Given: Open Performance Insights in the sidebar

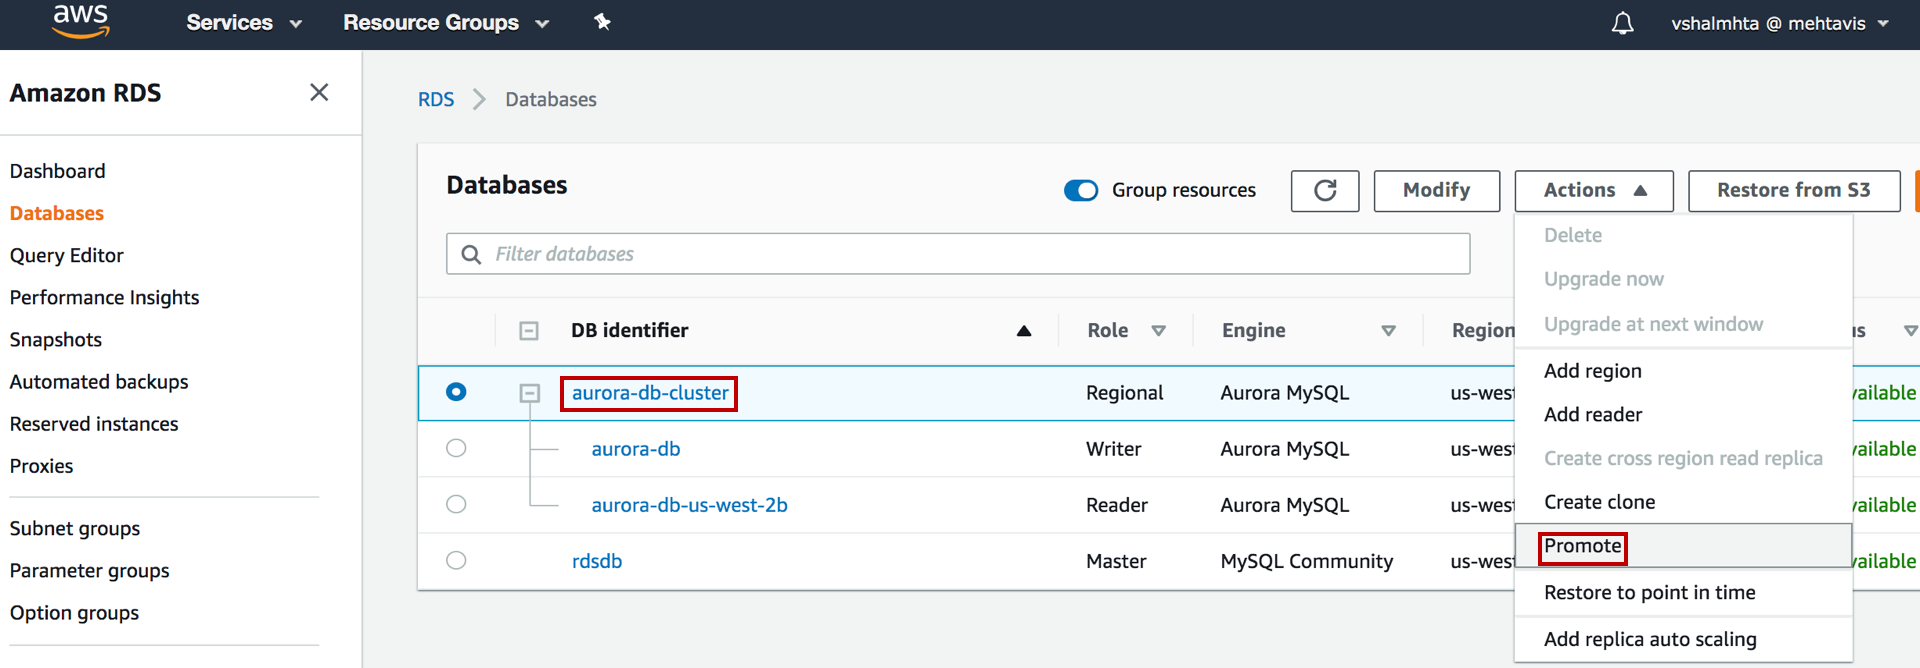Looking at the screenshot, I should (x=105, y=297).
